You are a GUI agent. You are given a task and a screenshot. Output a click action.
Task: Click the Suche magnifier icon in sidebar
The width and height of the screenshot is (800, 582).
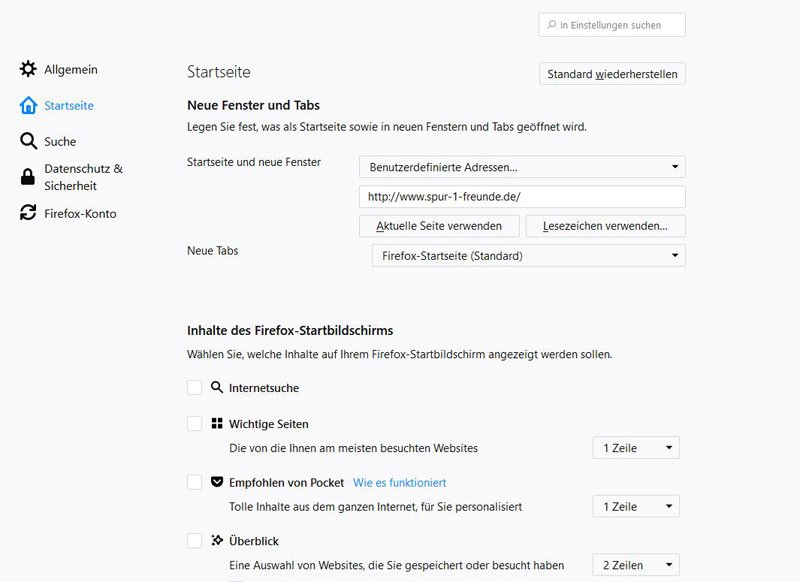[x=28, y=142]
